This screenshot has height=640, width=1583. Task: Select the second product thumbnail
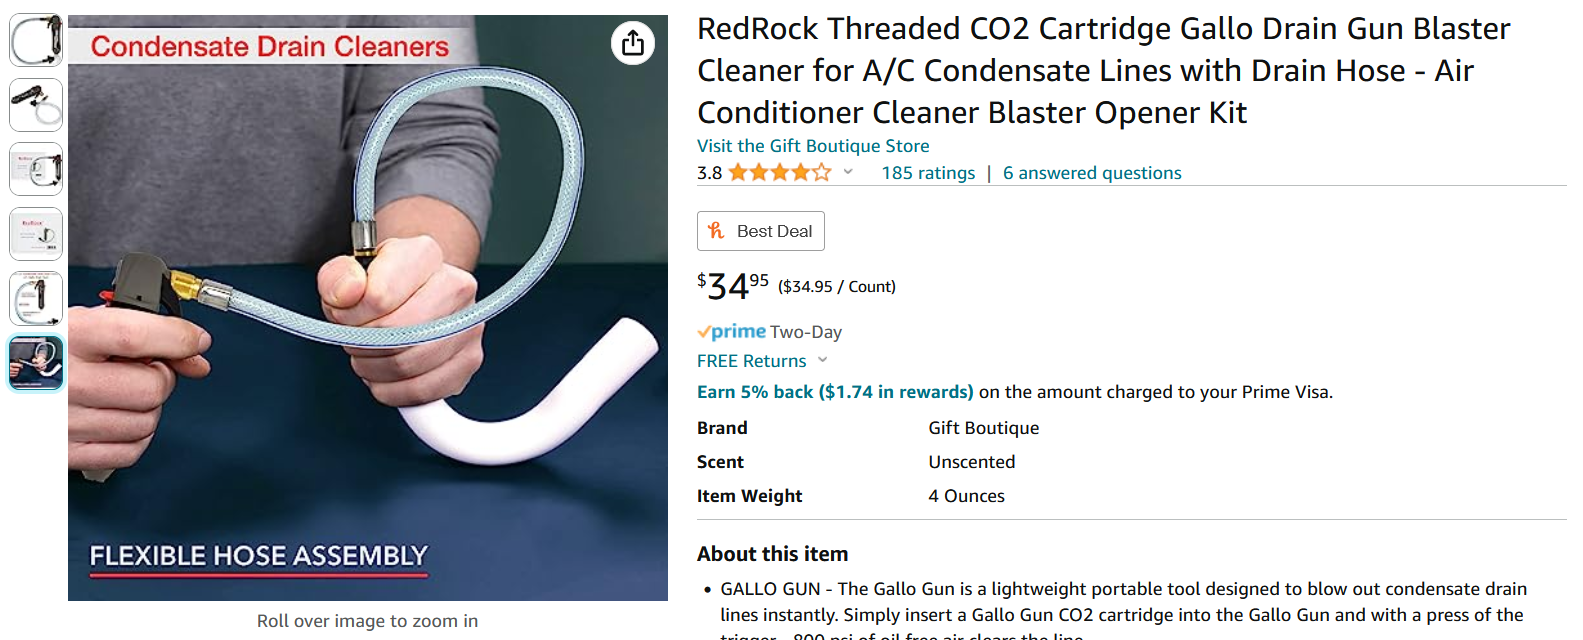coord(36,105)
